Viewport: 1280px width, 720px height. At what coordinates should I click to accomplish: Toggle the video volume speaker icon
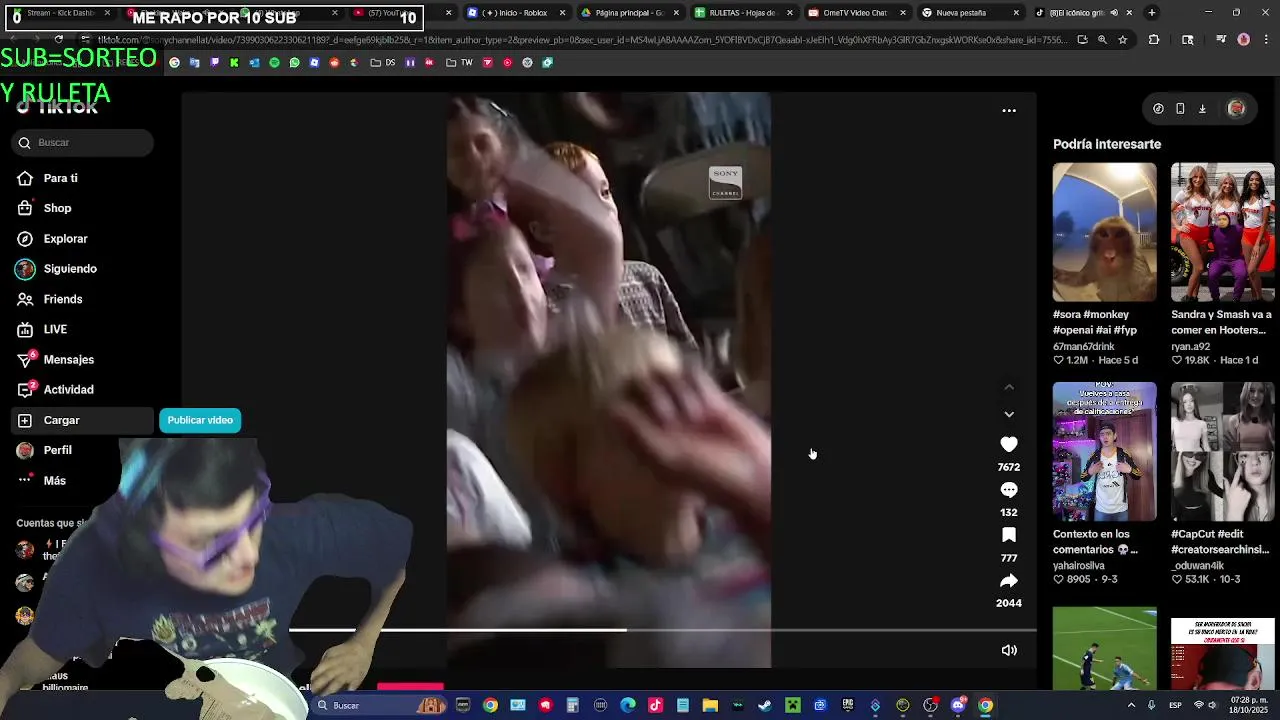pyautogui.click(x=1009, y=650)
